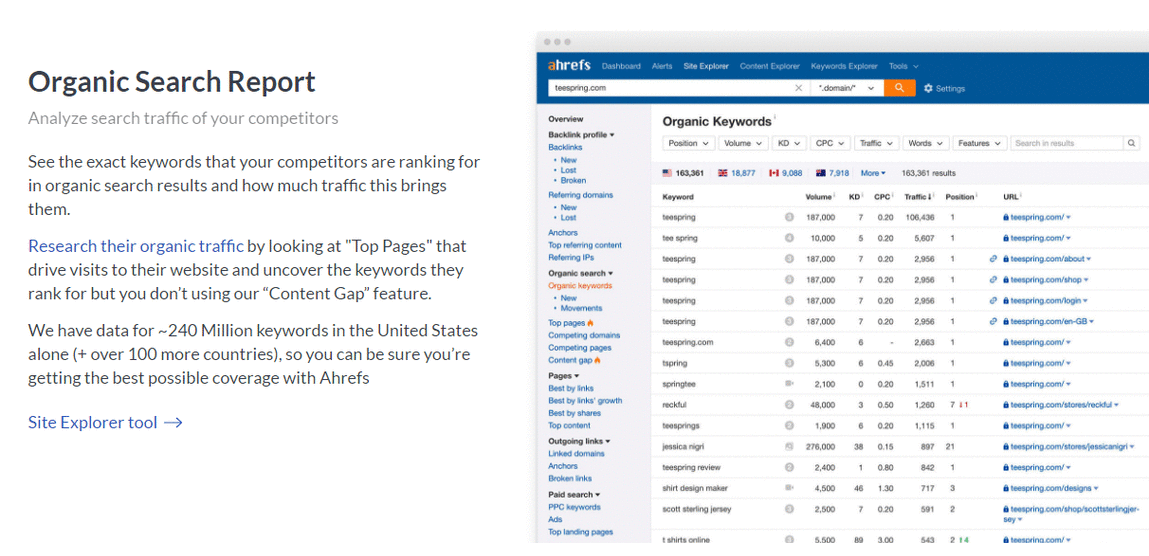The height and width of the screenshot is (556, 1149).
Task: Click SERP icon in reckful row
Action: click(789, 404)
